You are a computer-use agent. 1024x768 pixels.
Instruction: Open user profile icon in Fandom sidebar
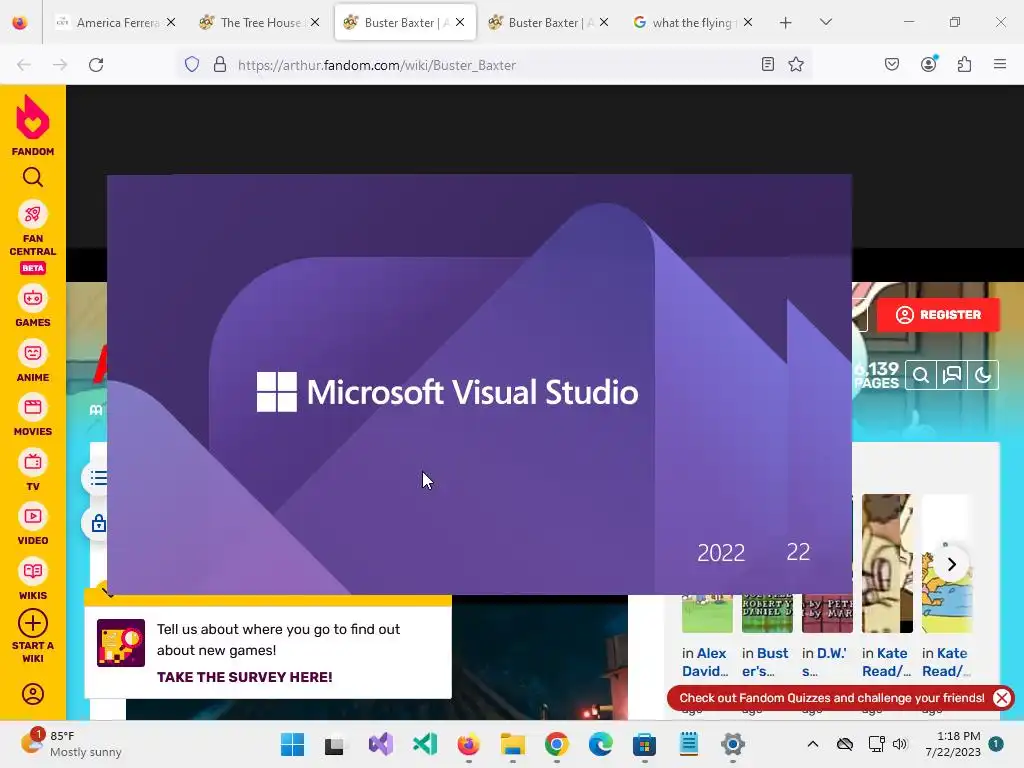tap(33, 694)
